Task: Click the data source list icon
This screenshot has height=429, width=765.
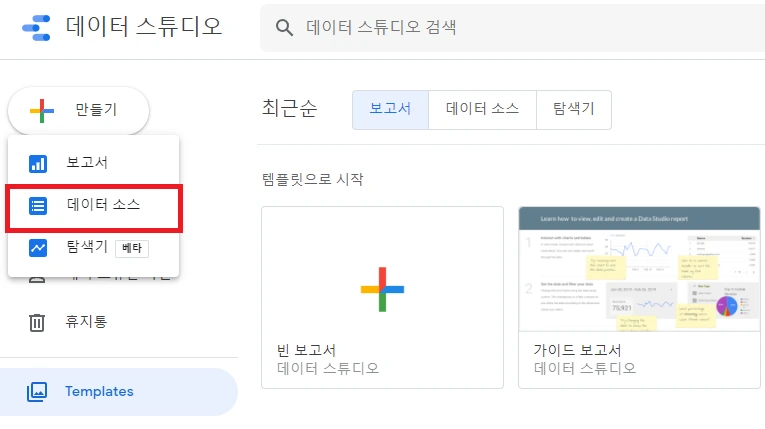Action: (38, 206)
